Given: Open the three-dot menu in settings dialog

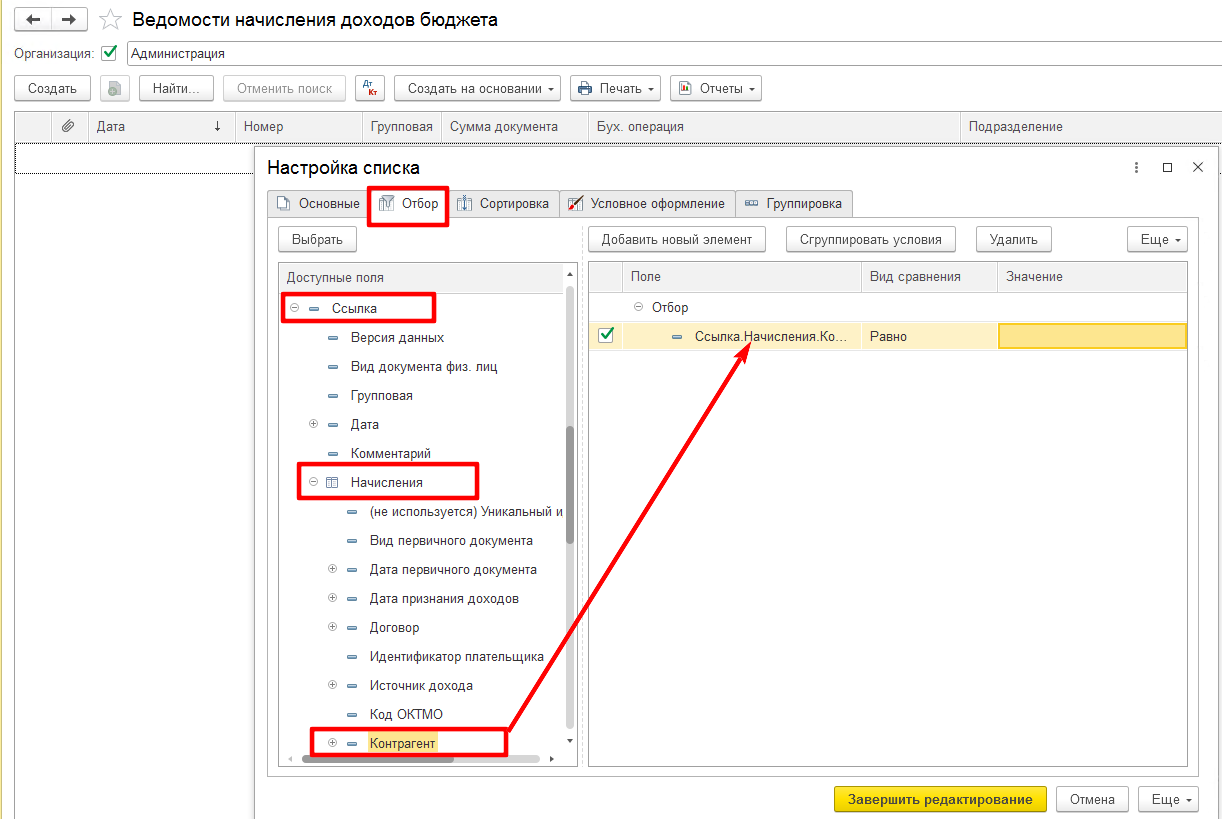Looking at the screenshot, I should click(x=1136, y=168).
